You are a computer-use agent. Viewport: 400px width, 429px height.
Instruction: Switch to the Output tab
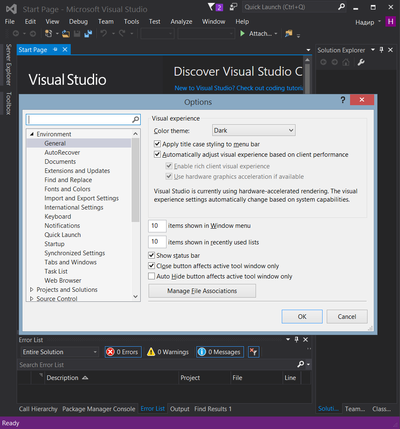179,409
